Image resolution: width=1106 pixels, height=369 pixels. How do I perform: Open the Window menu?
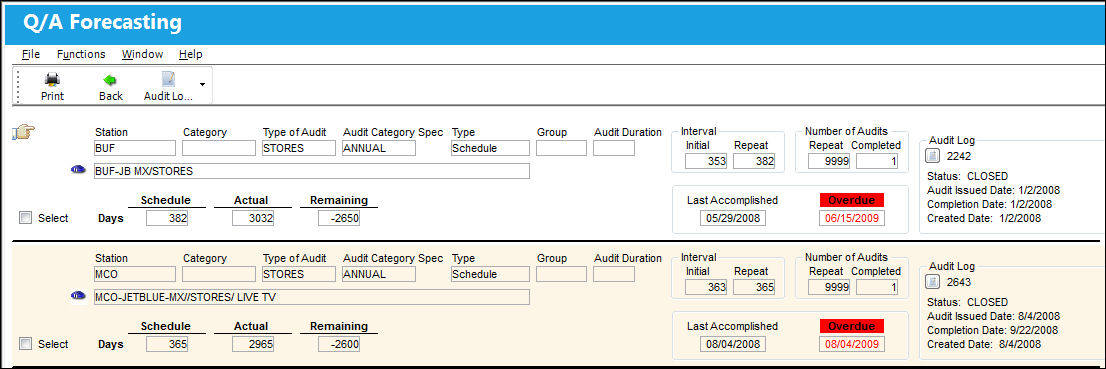(x=142, y=54)
